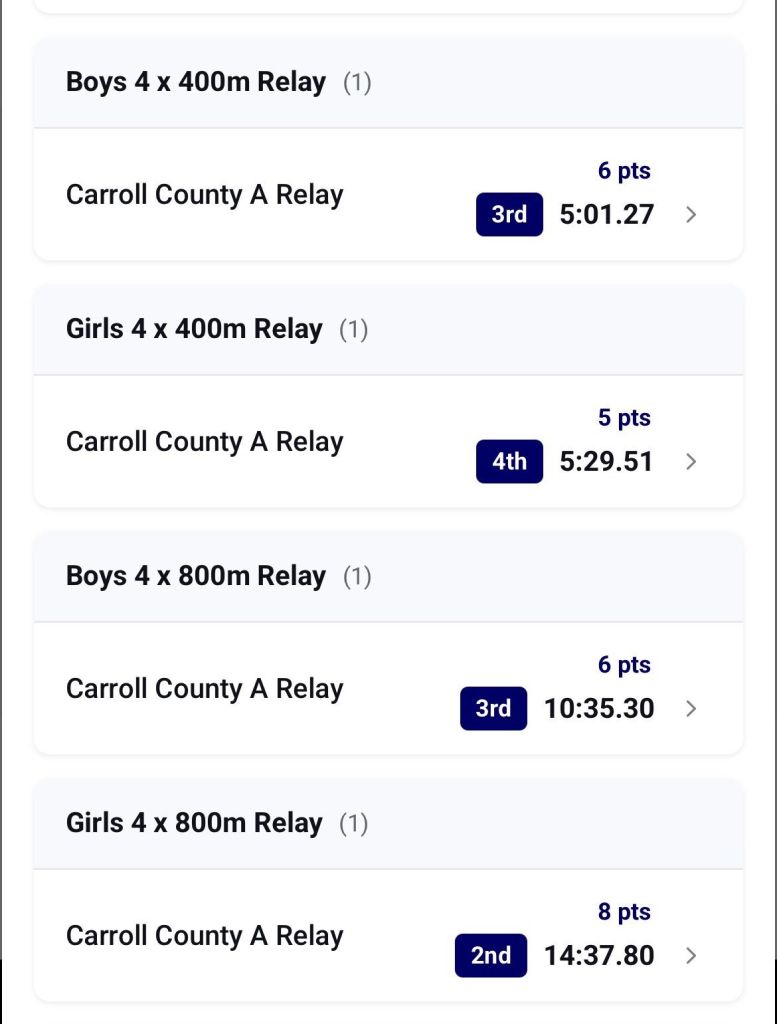Select Carroll County A Relay under Girls 4x400m
This screenshot has width=777, height=1024.
204,442
